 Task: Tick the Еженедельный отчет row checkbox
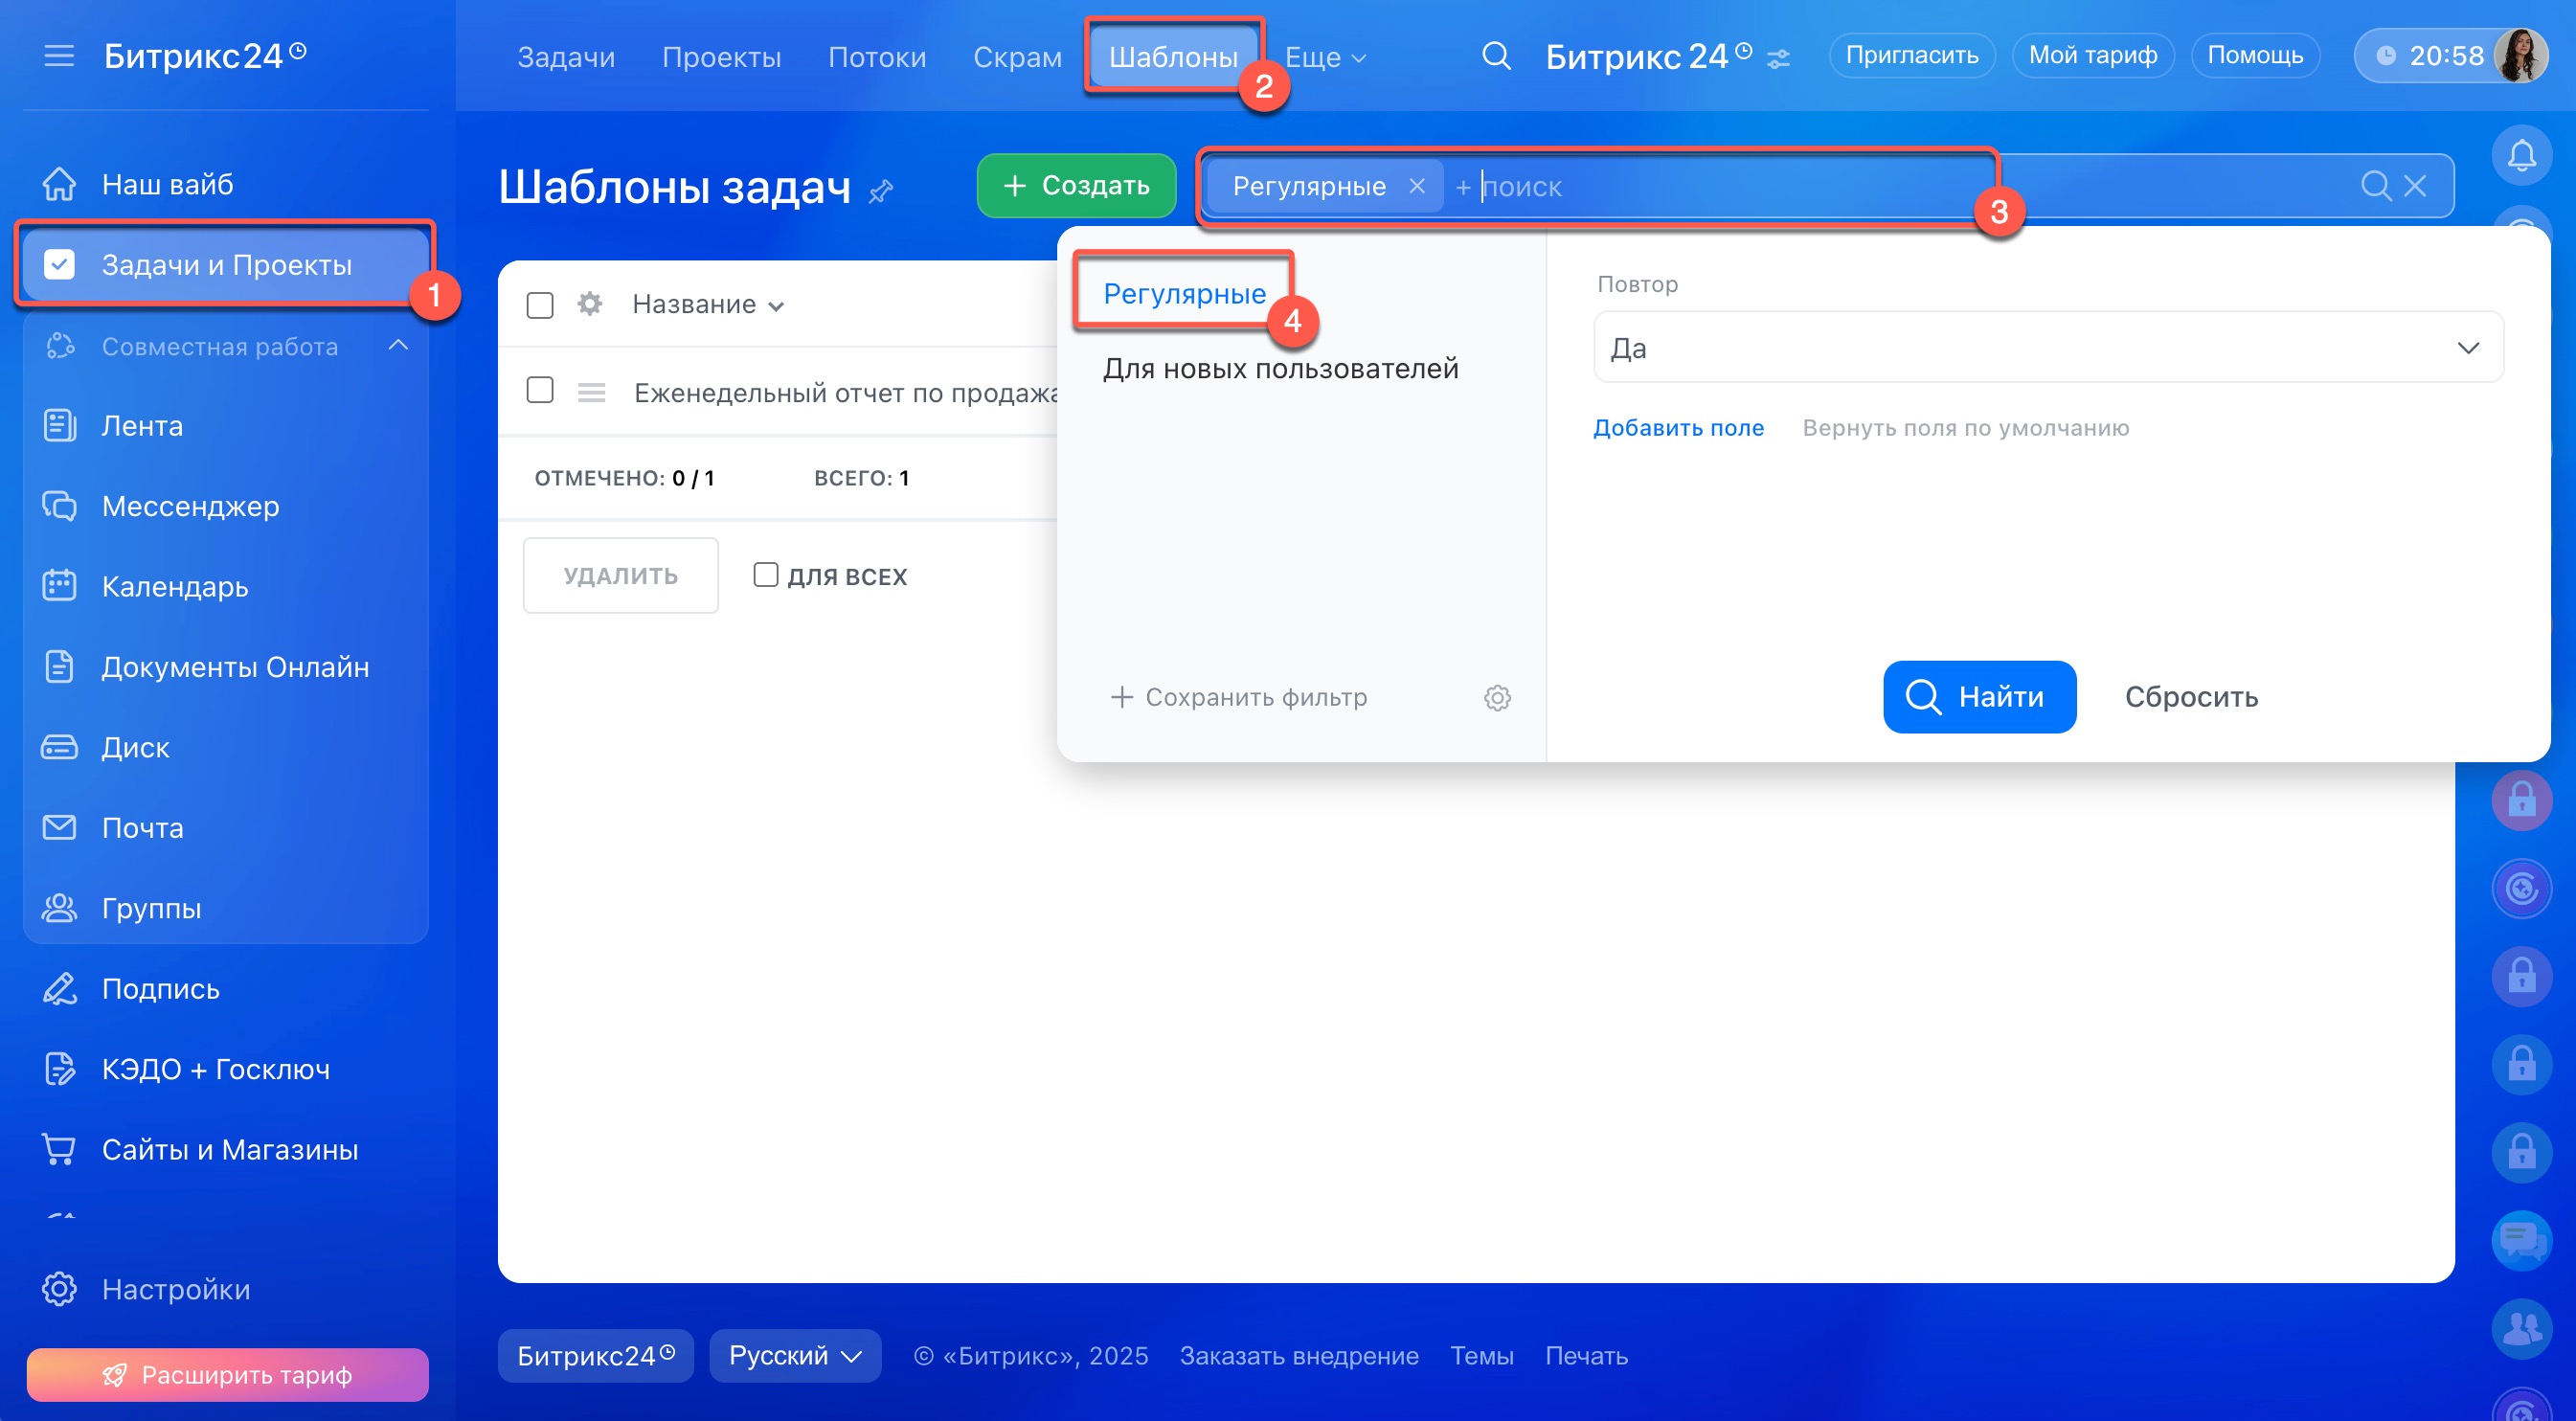click(540, 390)
